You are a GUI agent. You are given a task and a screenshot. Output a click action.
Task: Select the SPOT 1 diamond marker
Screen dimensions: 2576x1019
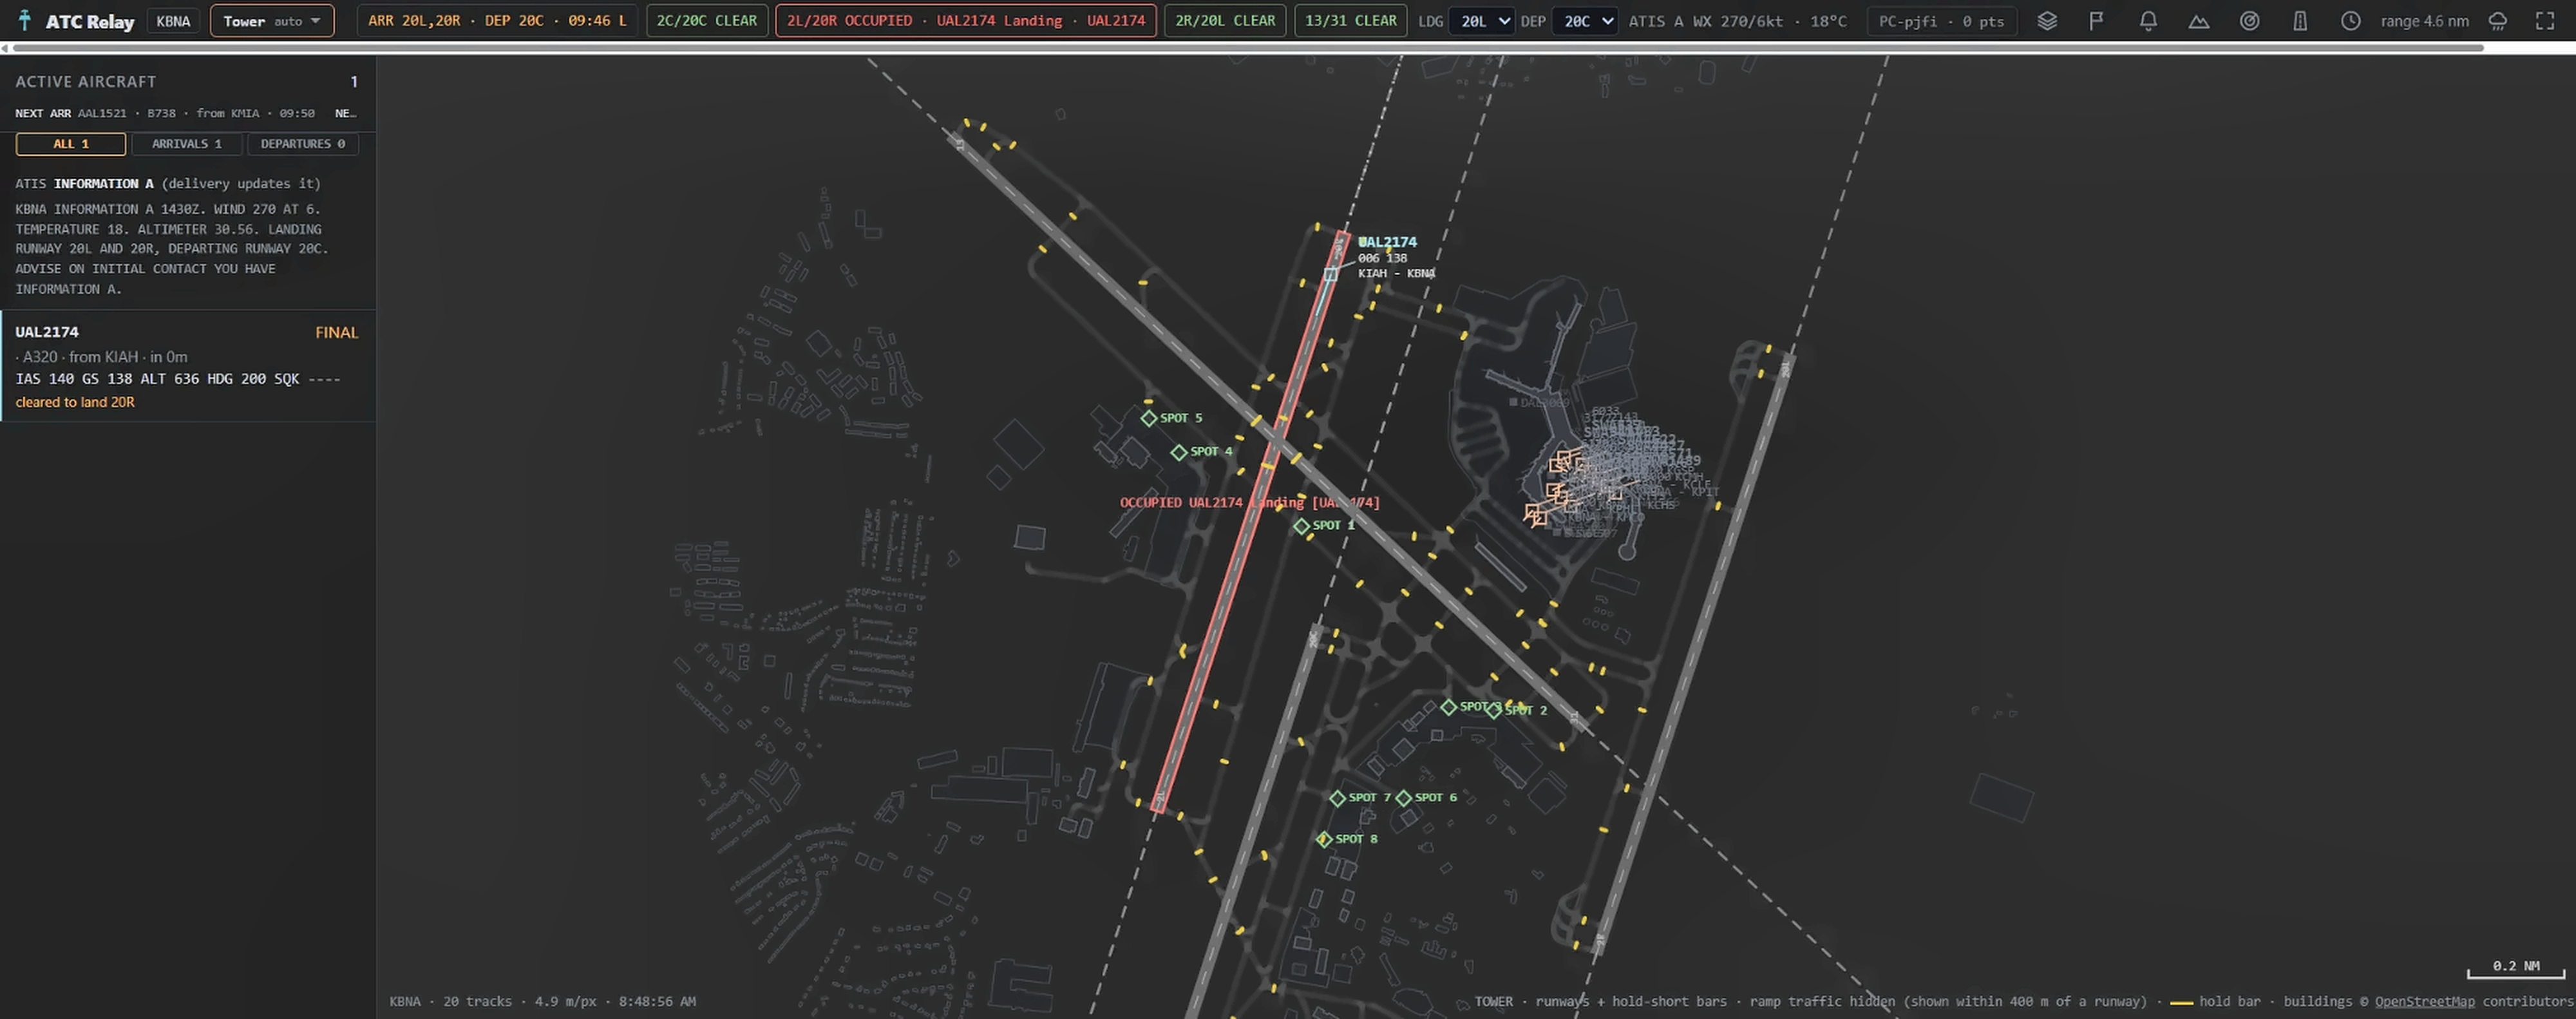tap(1301, 526)
